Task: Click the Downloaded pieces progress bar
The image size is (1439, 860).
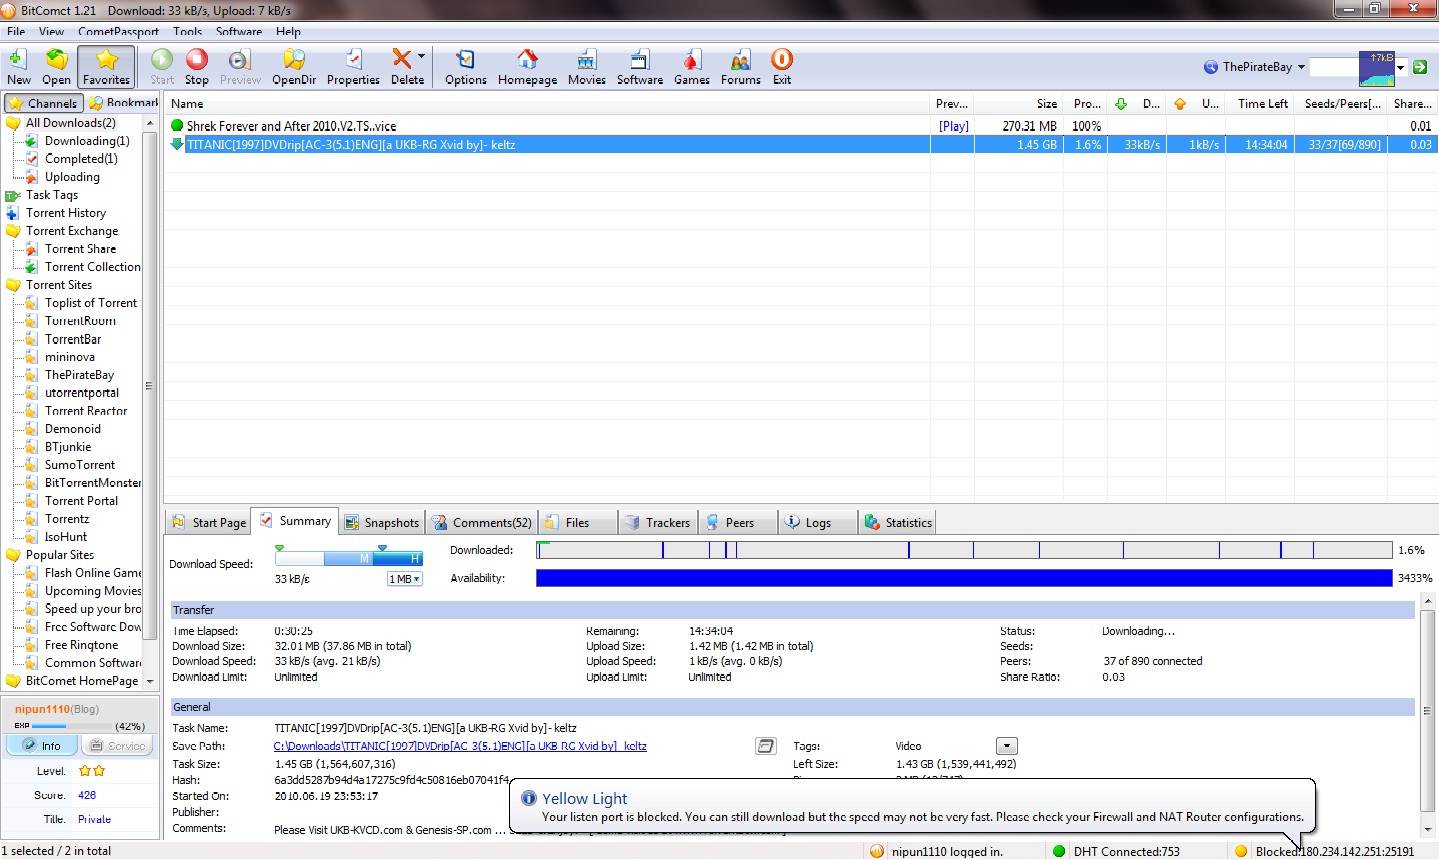Action: 964,550
